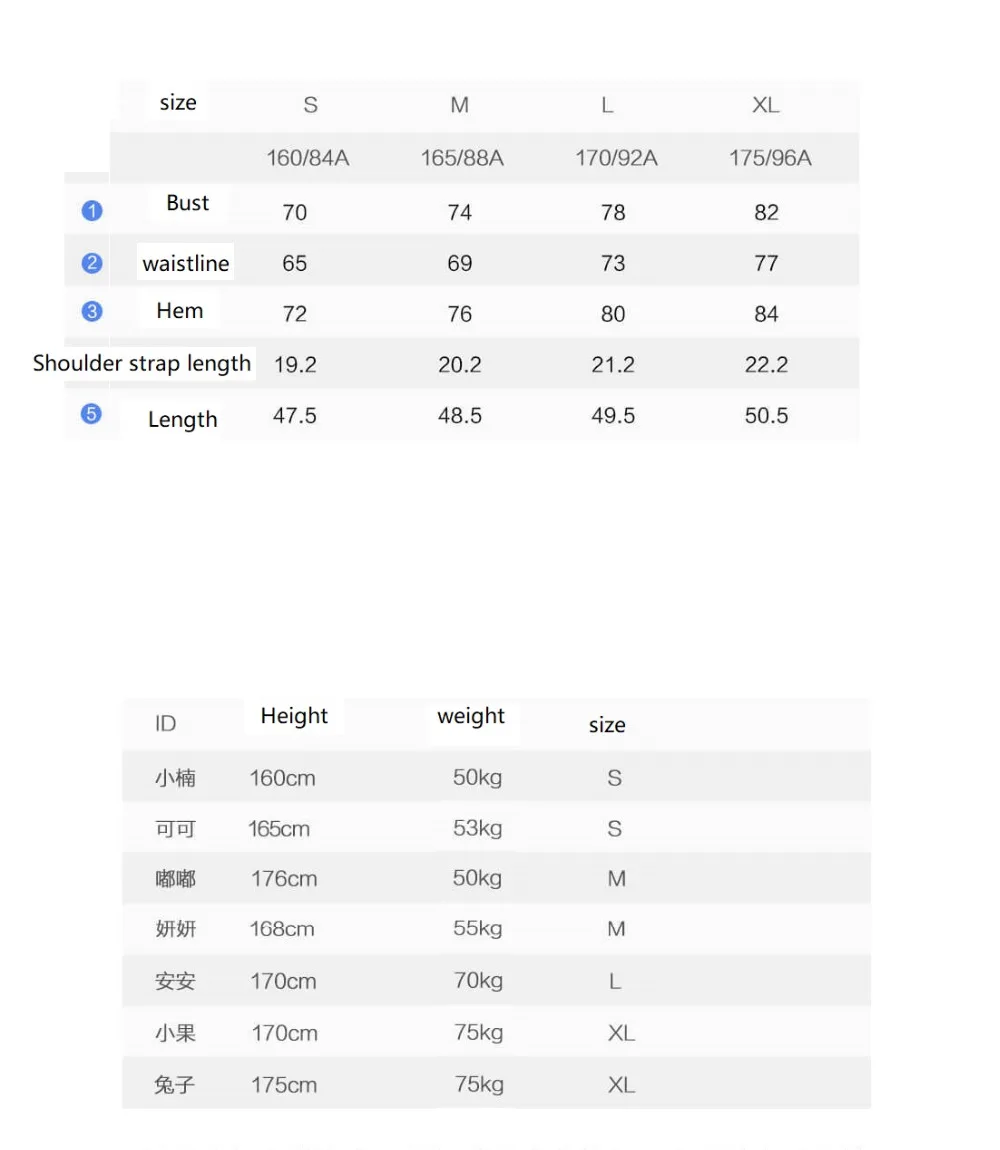Click the blue number 5 Length marker

point(91,414)
